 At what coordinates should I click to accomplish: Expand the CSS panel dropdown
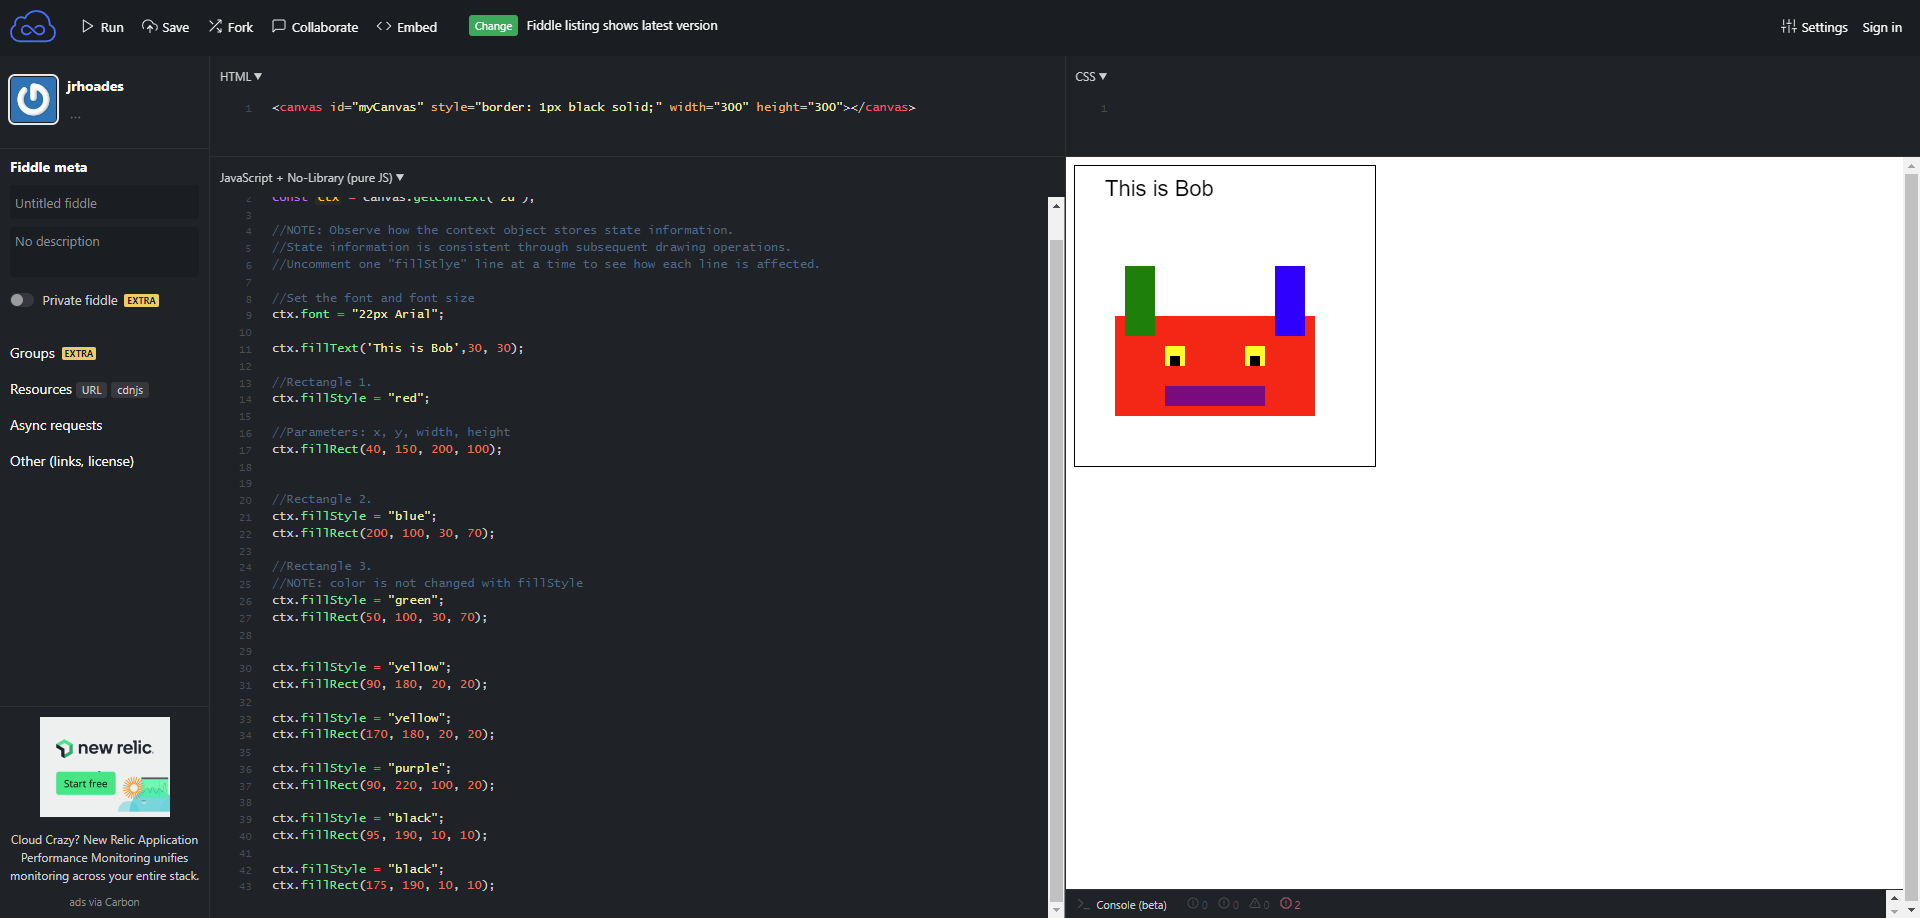coord(1091,77)
